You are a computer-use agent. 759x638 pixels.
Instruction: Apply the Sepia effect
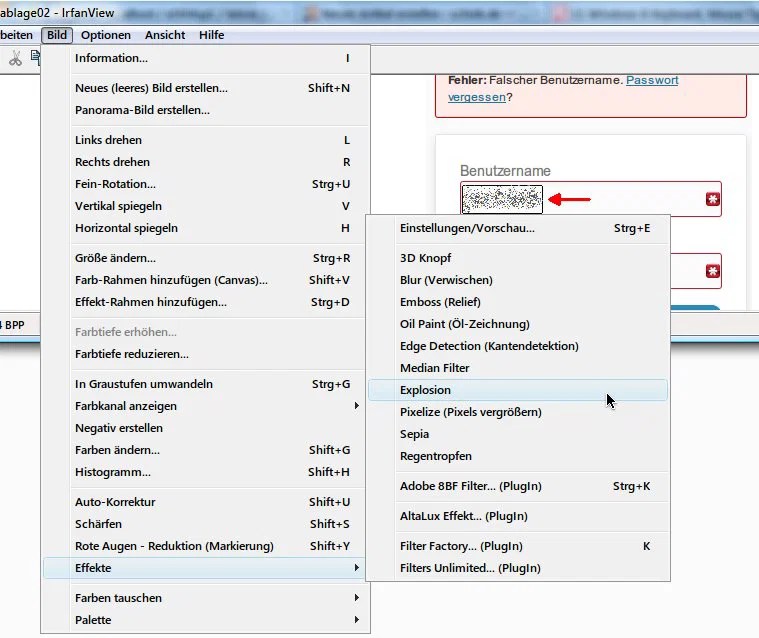pos(518,434)
